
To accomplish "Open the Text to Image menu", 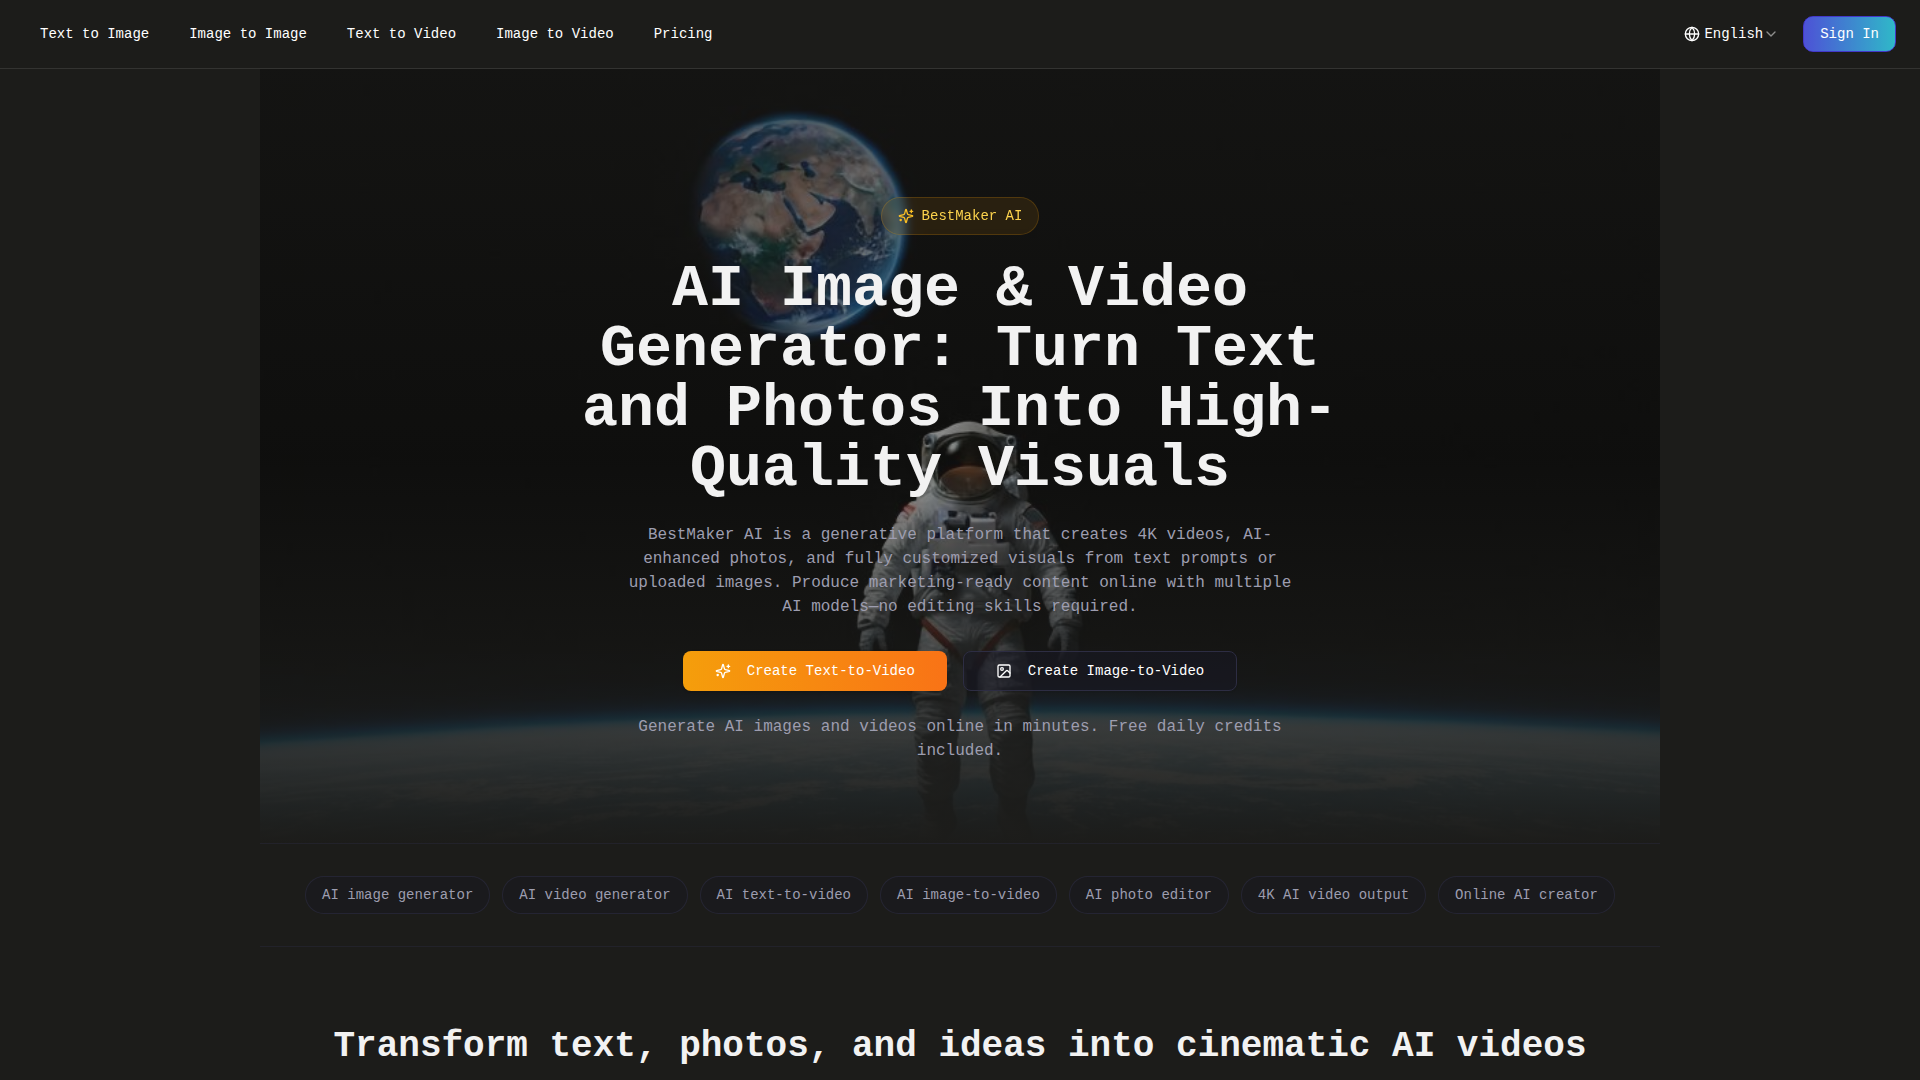I will pyautogui.click(x=94, y=34).
